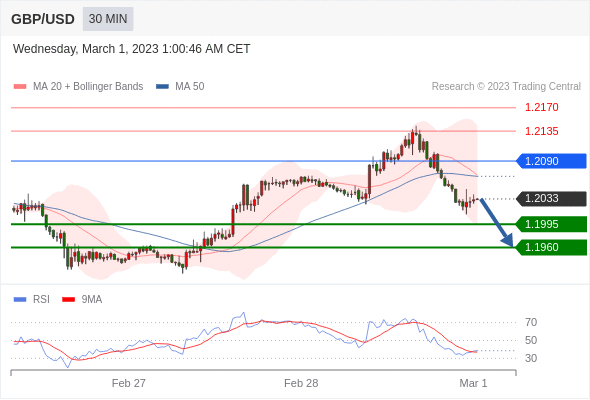
Task: Click the blue 1.2090 pivot price tag
Action: 551,161
